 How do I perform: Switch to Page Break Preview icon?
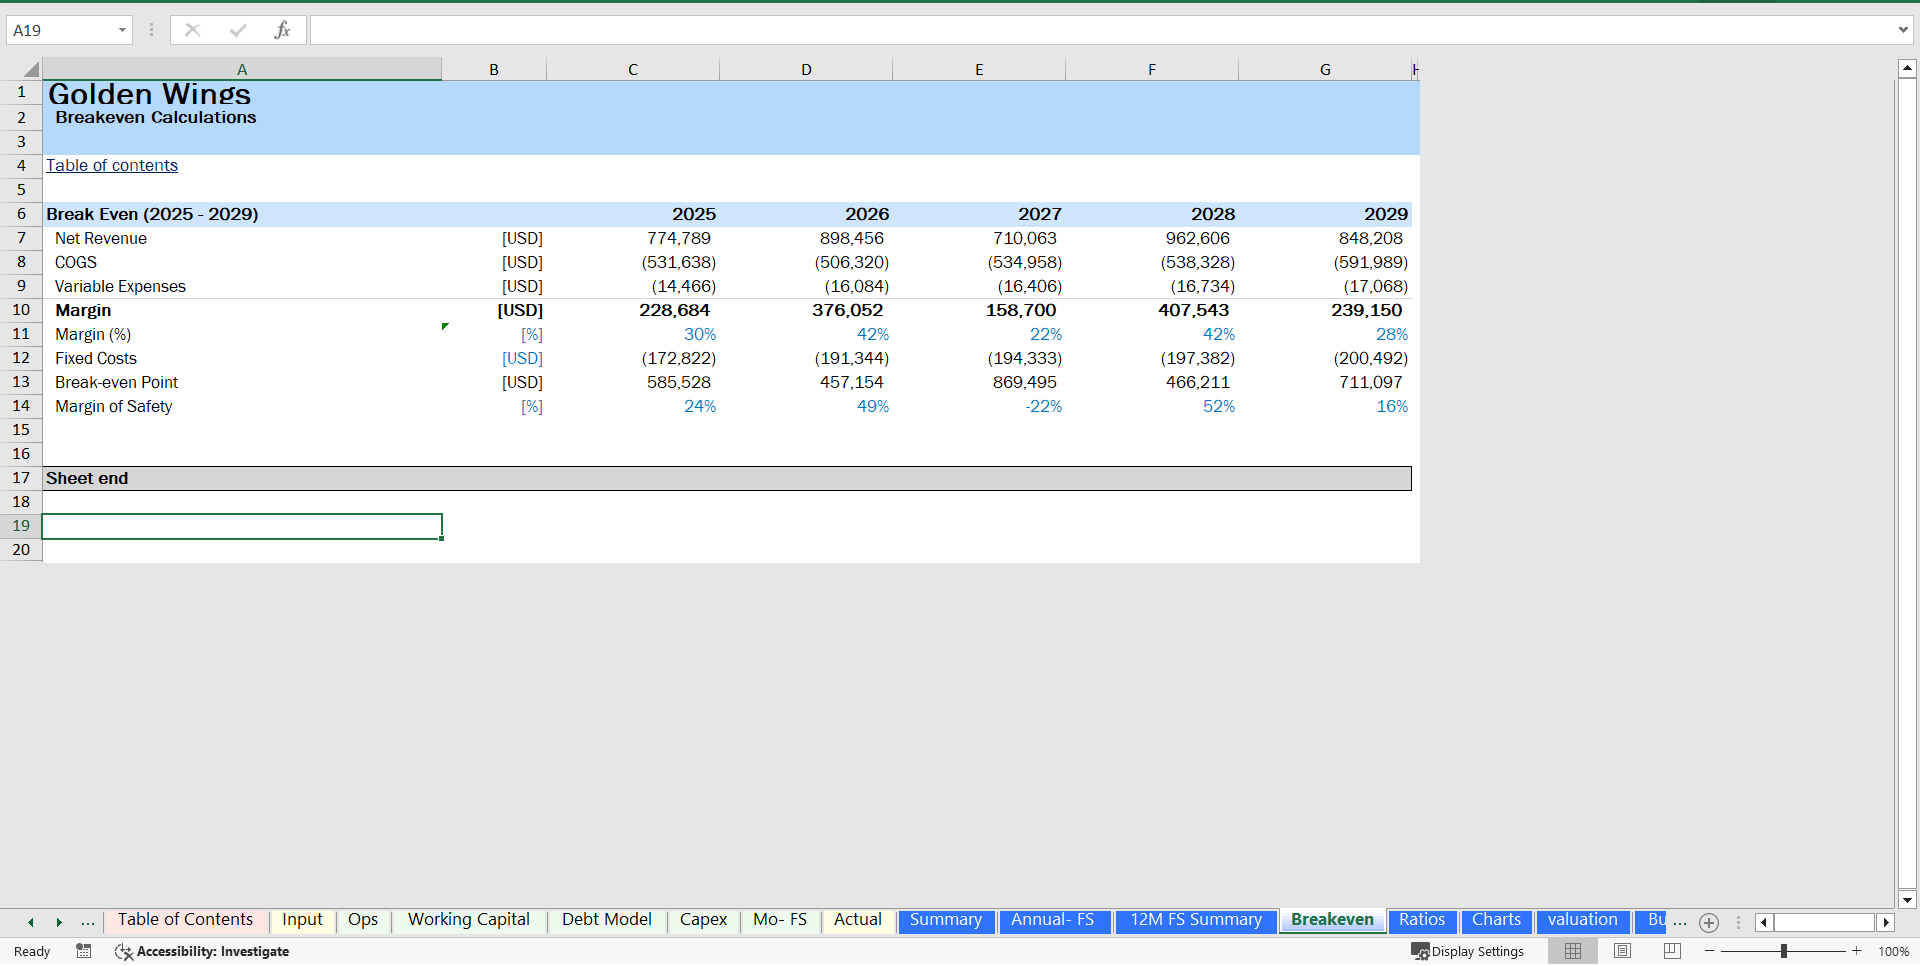[x=1672, y=951]
